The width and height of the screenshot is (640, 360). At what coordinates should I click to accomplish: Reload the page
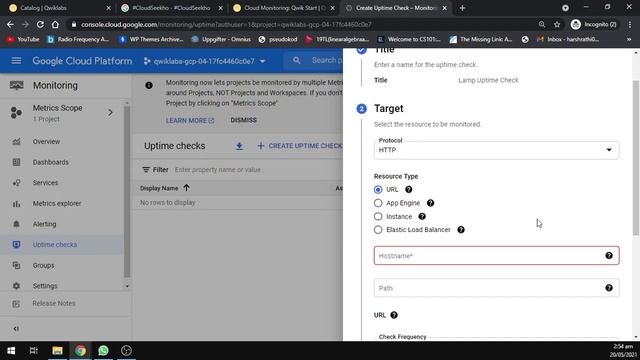point(40,24)
